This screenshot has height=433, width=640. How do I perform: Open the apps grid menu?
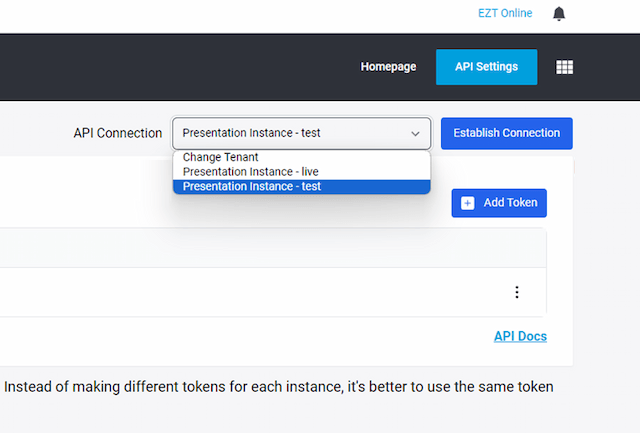coord(565,67)
